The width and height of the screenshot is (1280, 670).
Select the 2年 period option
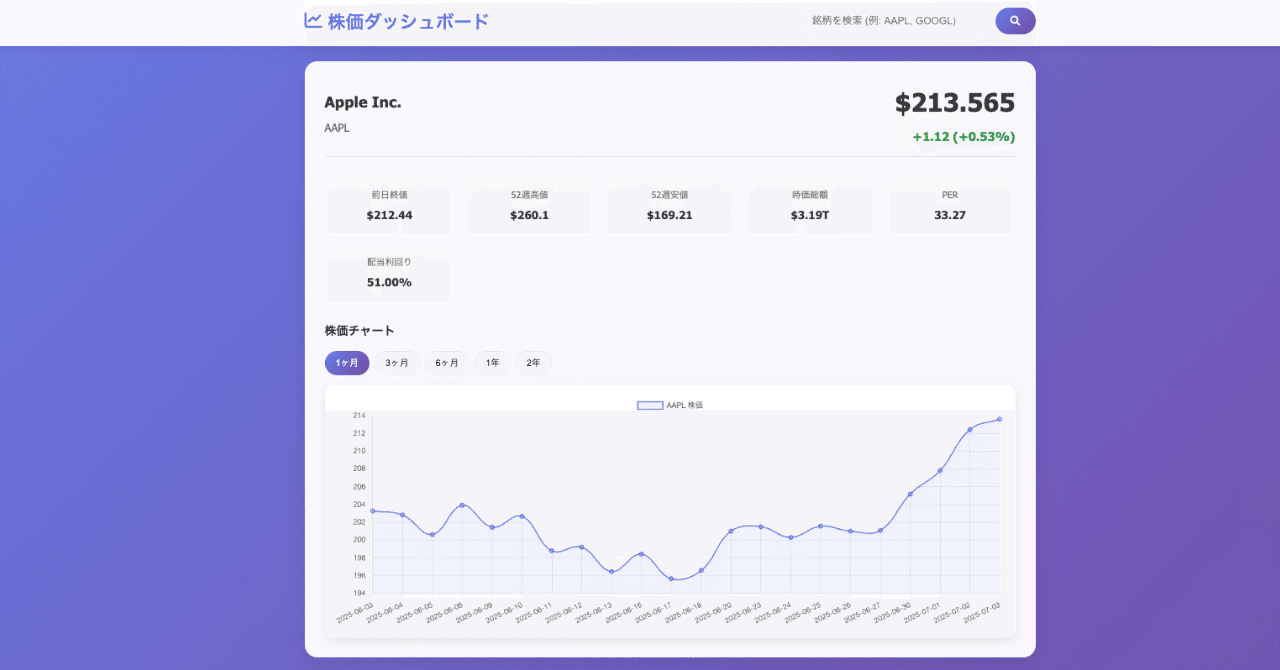(x=533, y=362)
